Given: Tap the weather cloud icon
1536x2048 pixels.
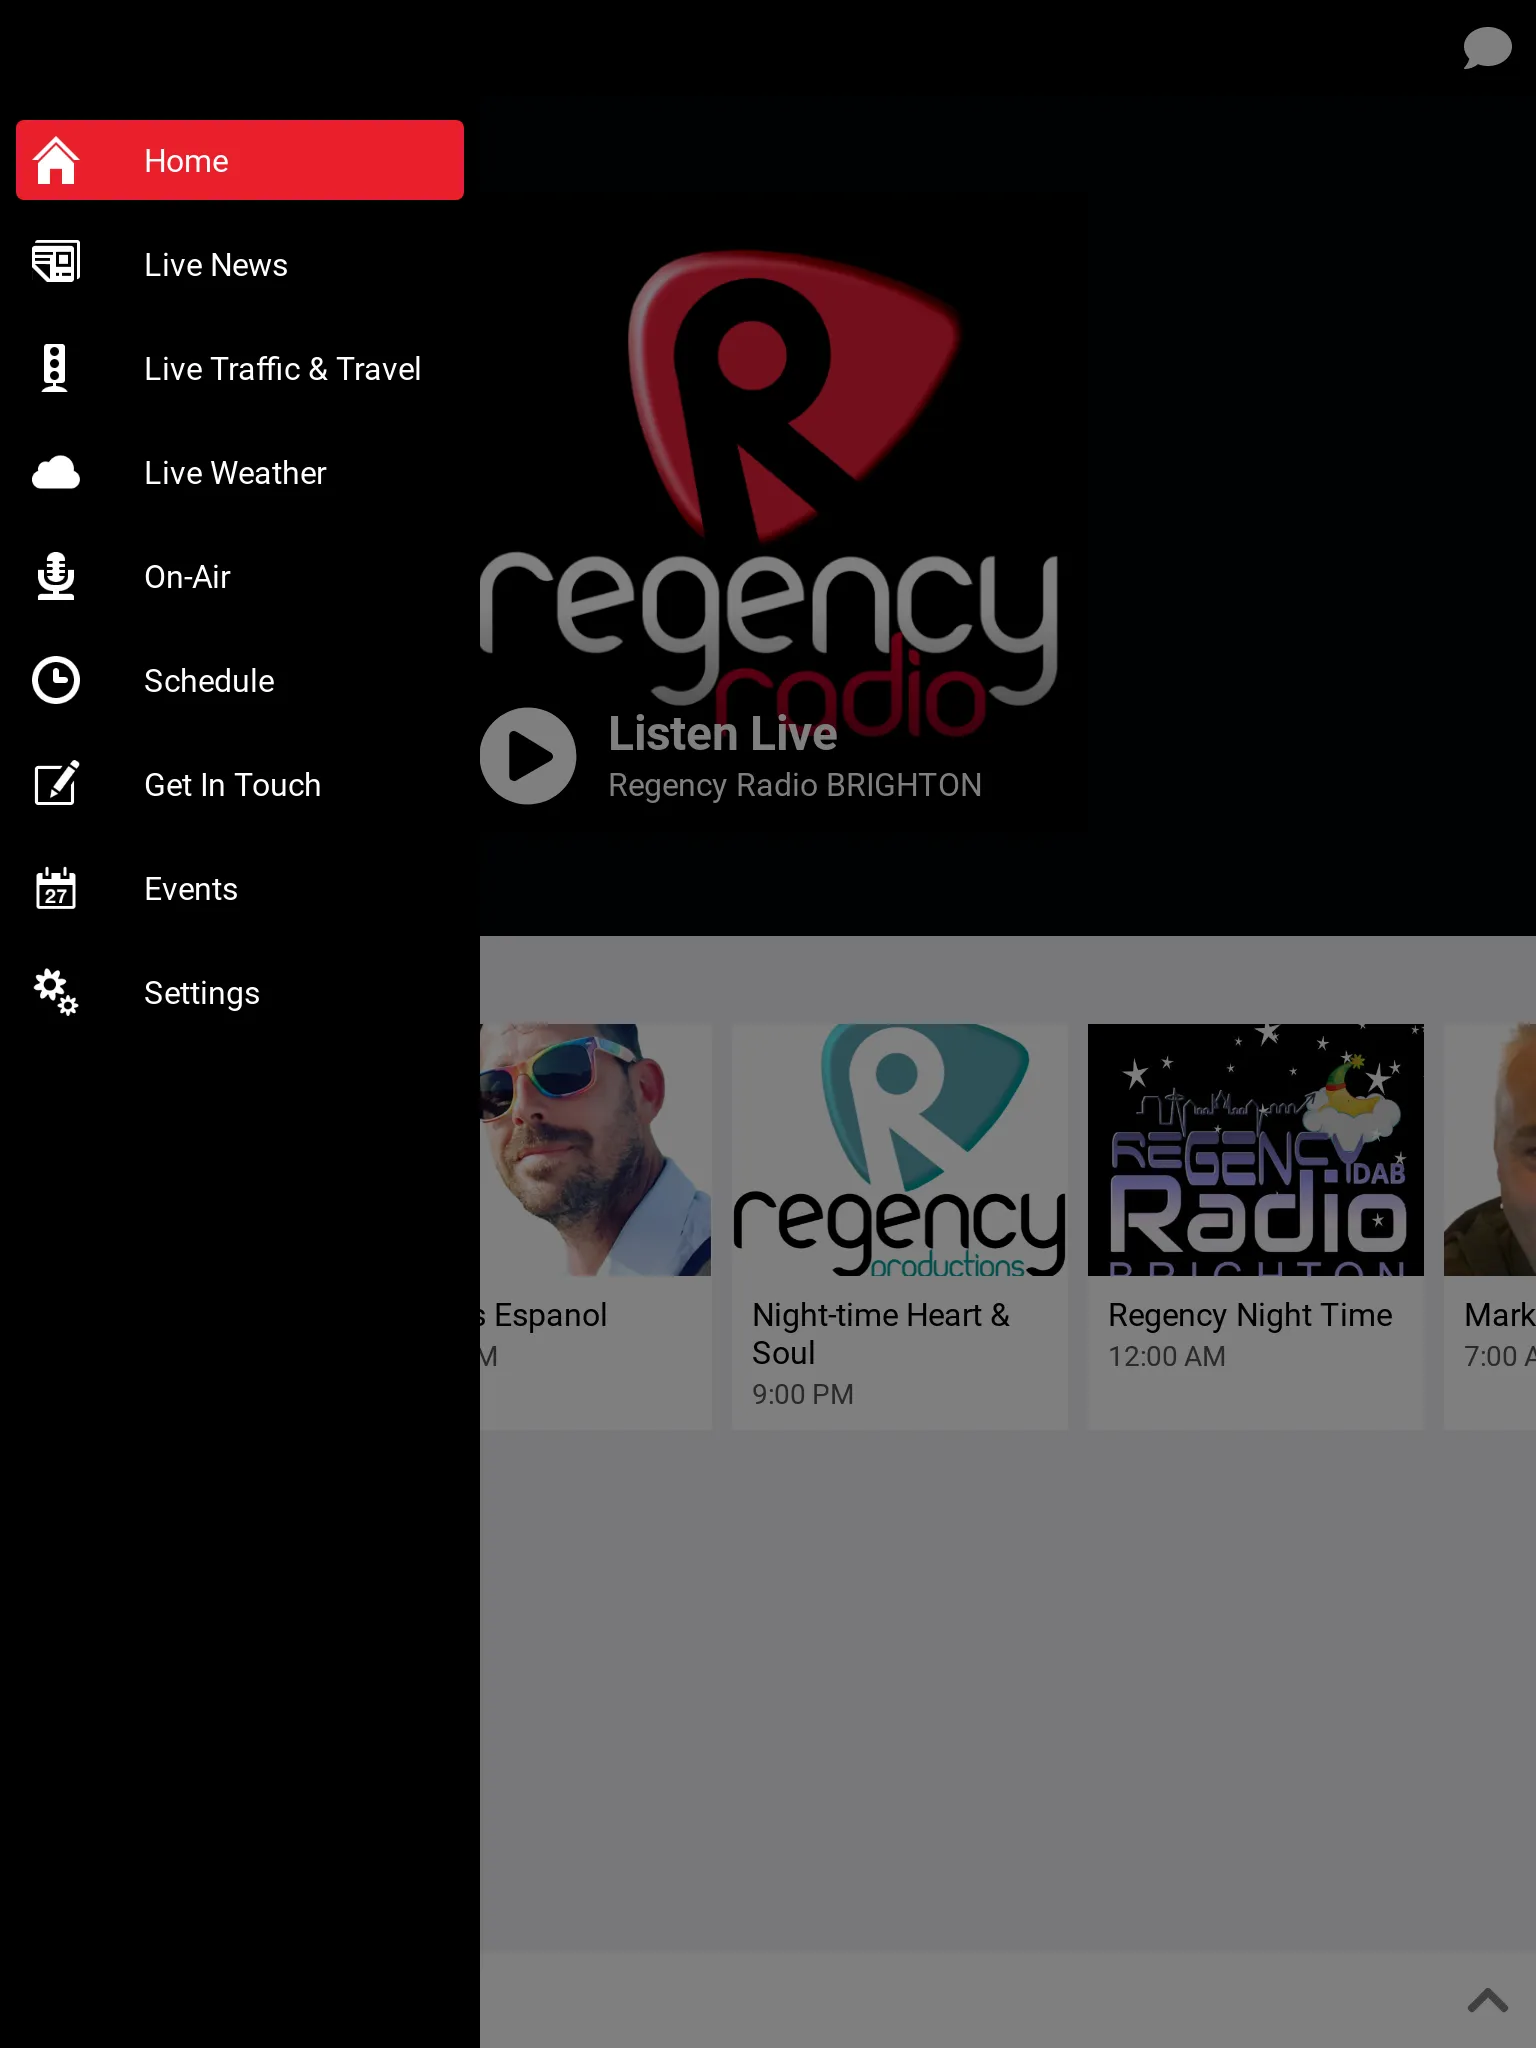Looking at the screenshot, I should (x=56, y=472).
